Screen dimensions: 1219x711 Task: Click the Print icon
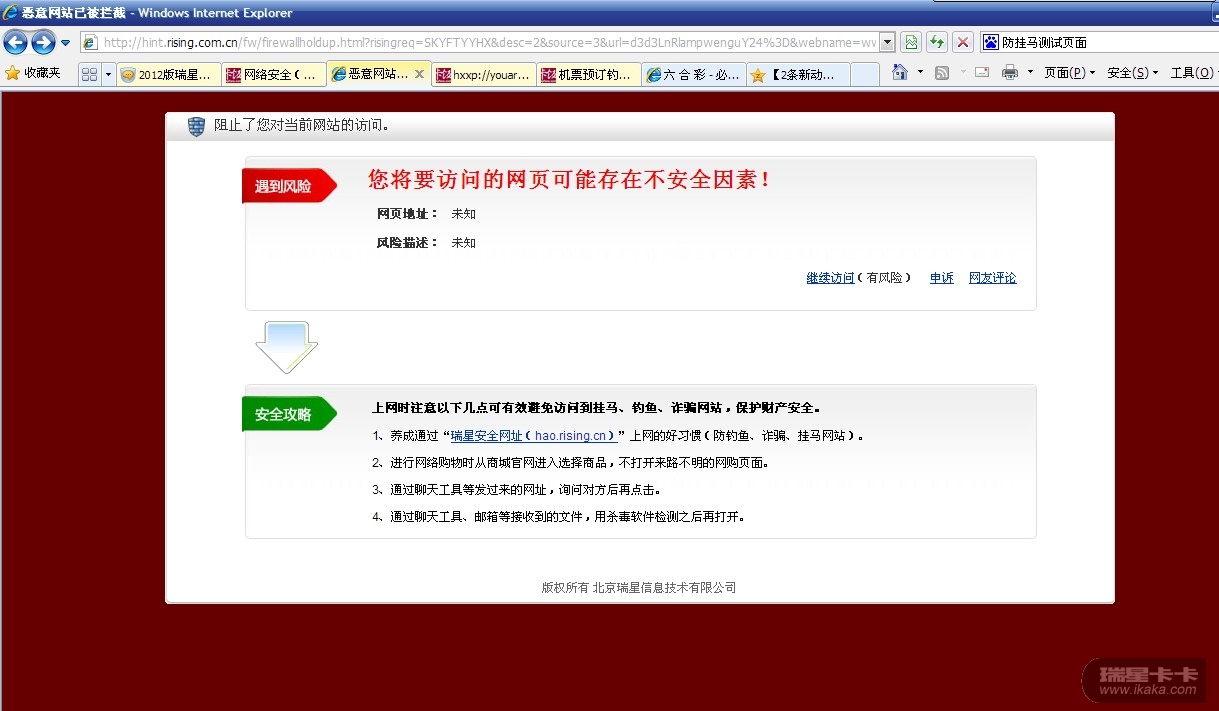(x=1010, y=73)
